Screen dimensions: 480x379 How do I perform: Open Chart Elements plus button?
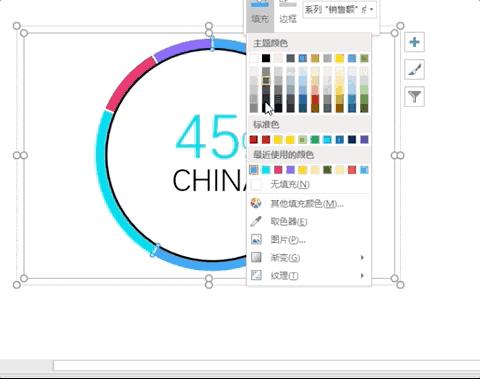tap(414, 42)
